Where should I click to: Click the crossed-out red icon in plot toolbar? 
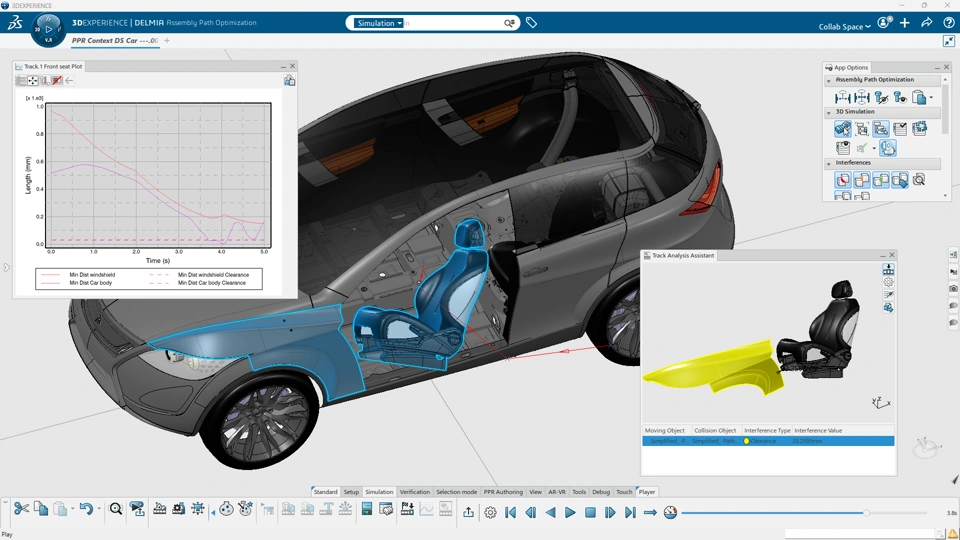57,80
